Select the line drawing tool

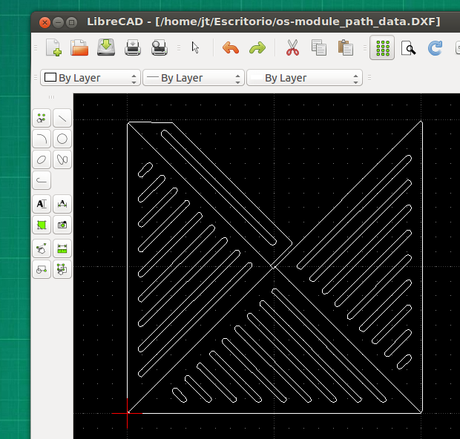62,118
